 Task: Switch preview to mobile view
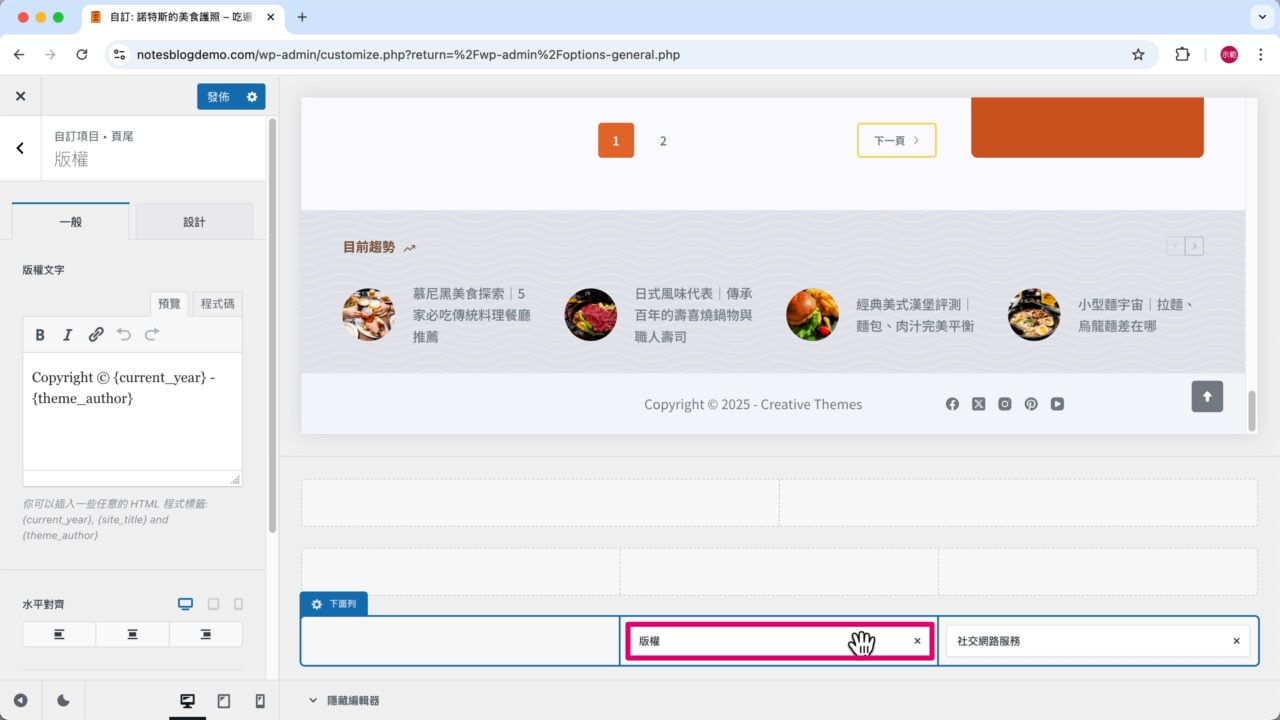coord(260,700)
